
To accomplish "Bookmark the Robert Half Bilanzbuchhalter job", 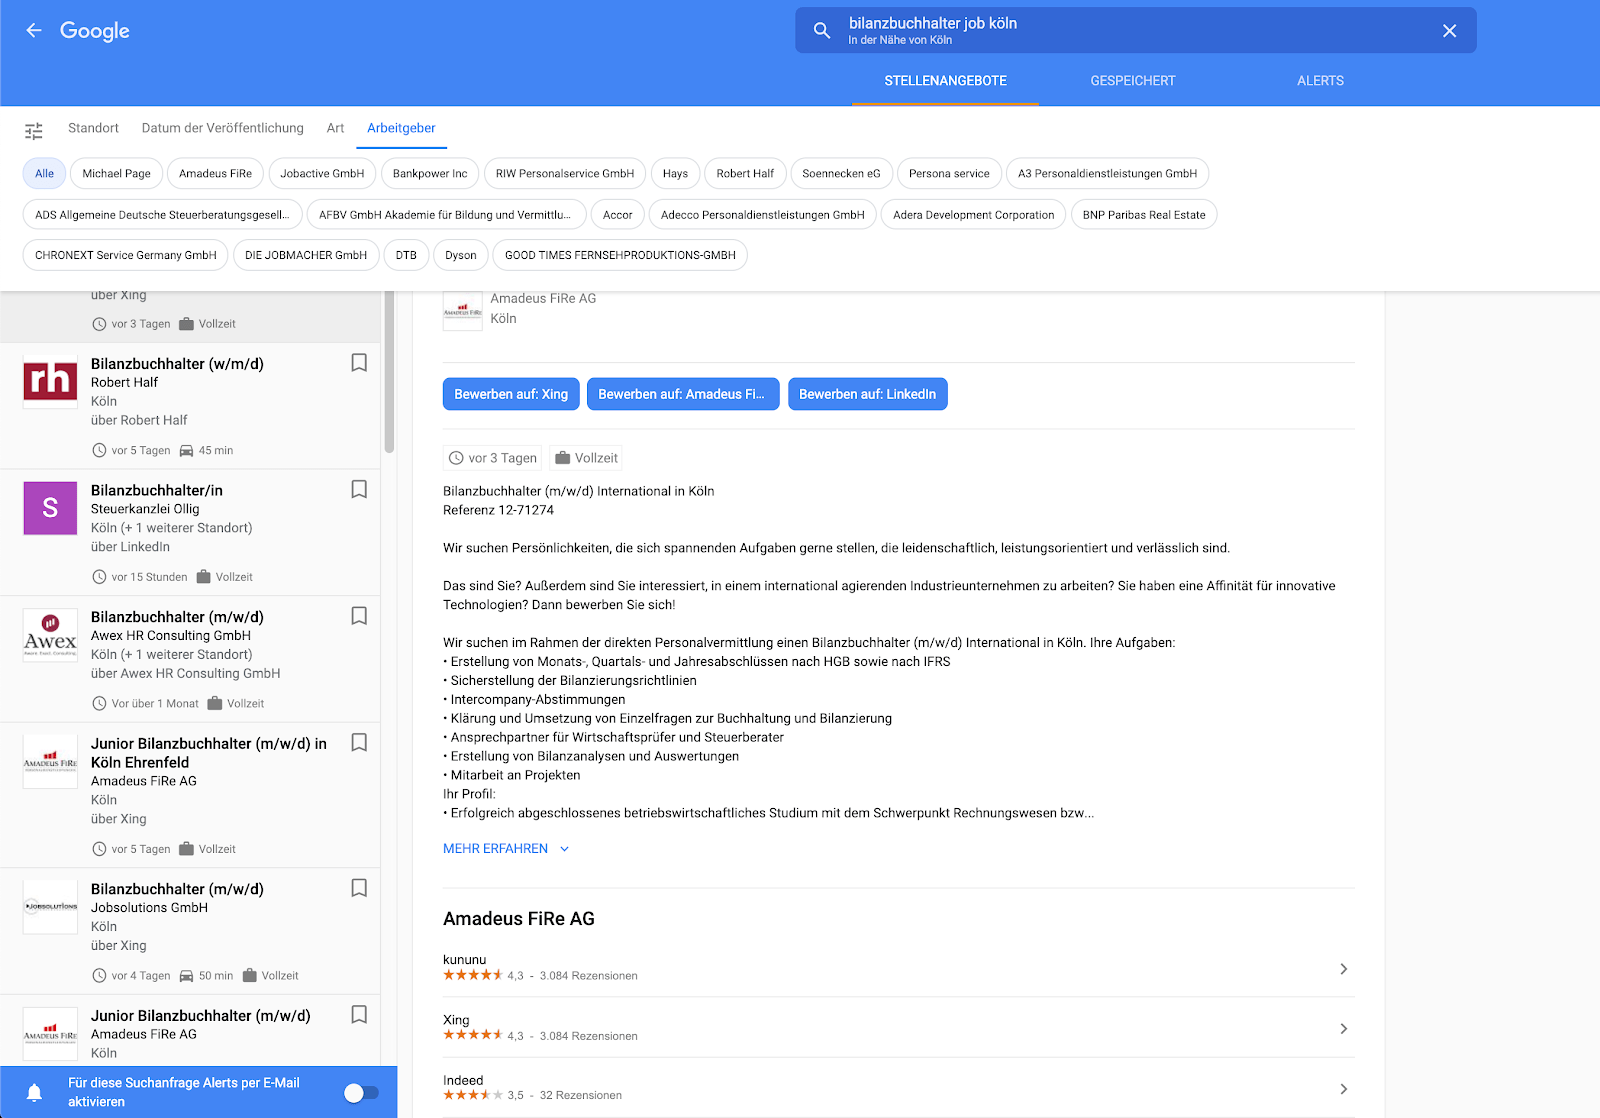I will click(x=359, y=363).
